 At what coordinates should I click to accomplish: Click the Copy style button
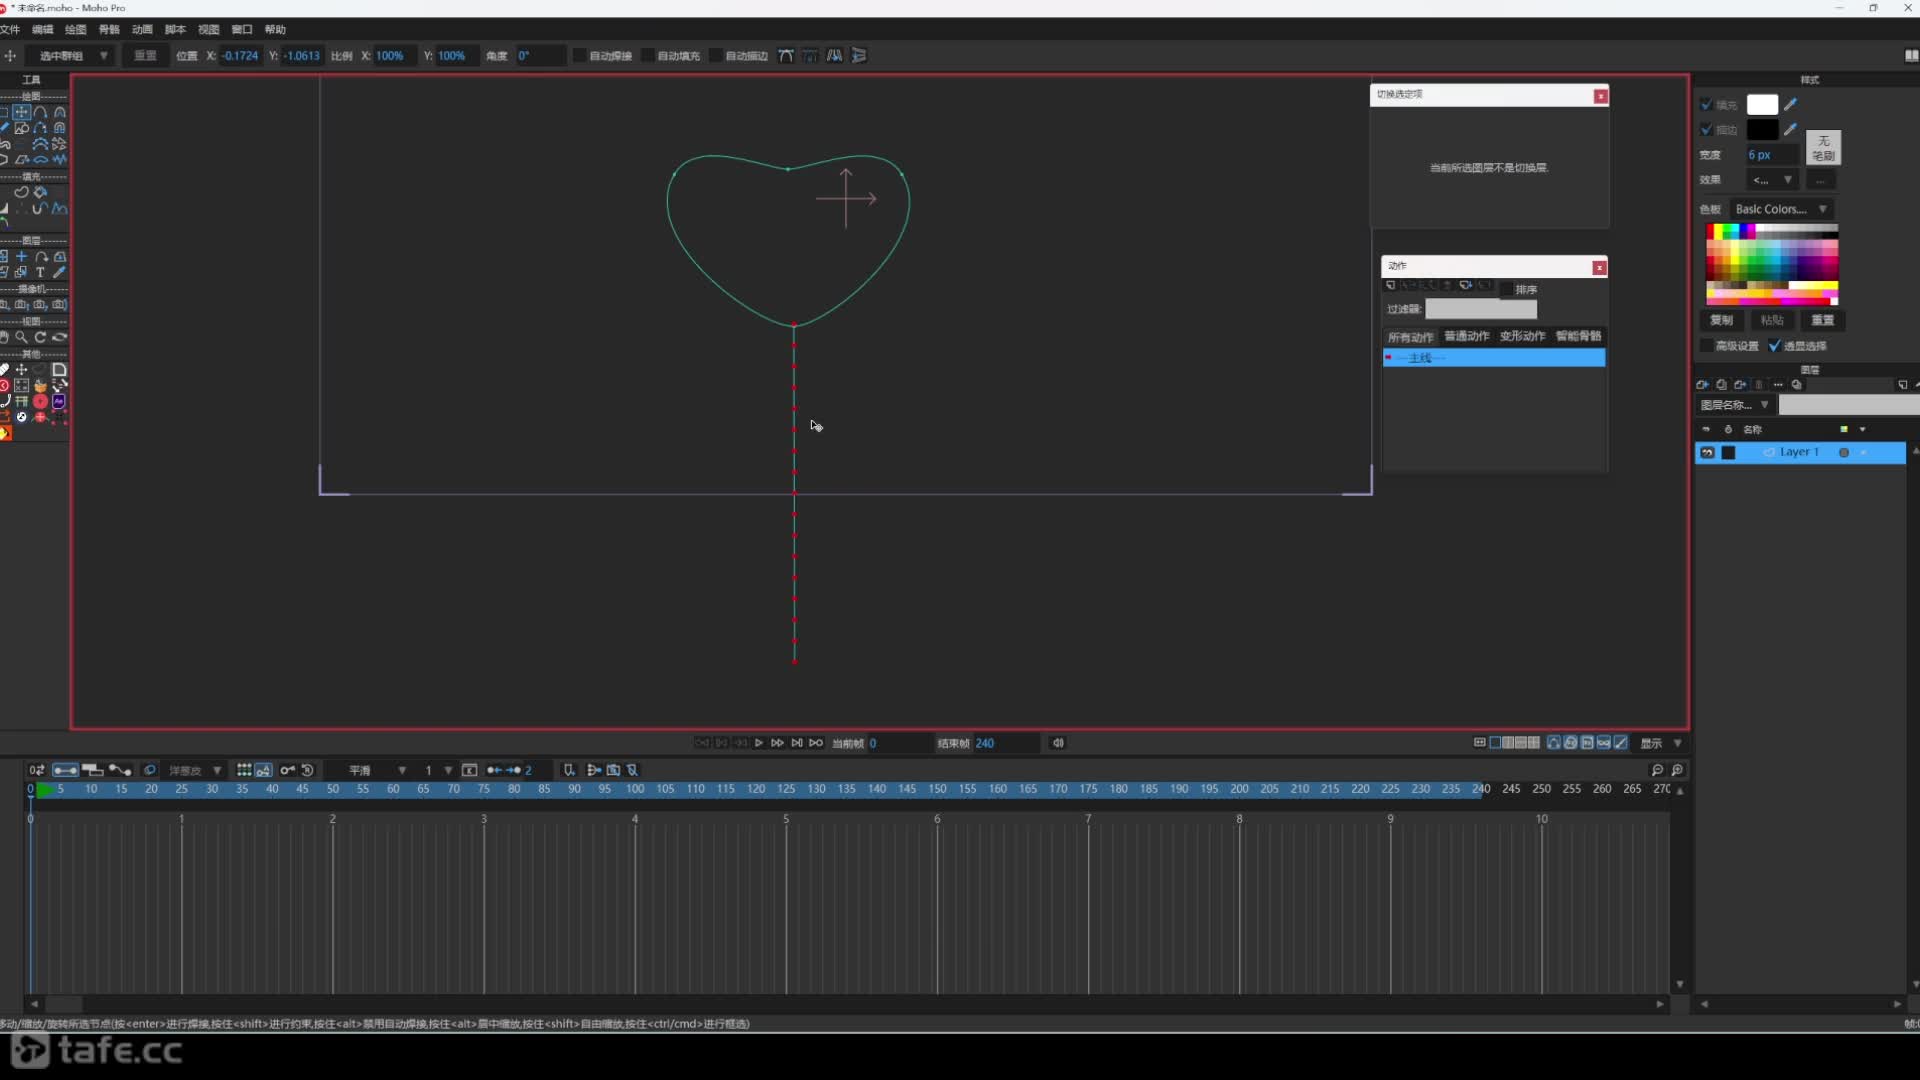pyautogui.click(x=1721, y=320)
